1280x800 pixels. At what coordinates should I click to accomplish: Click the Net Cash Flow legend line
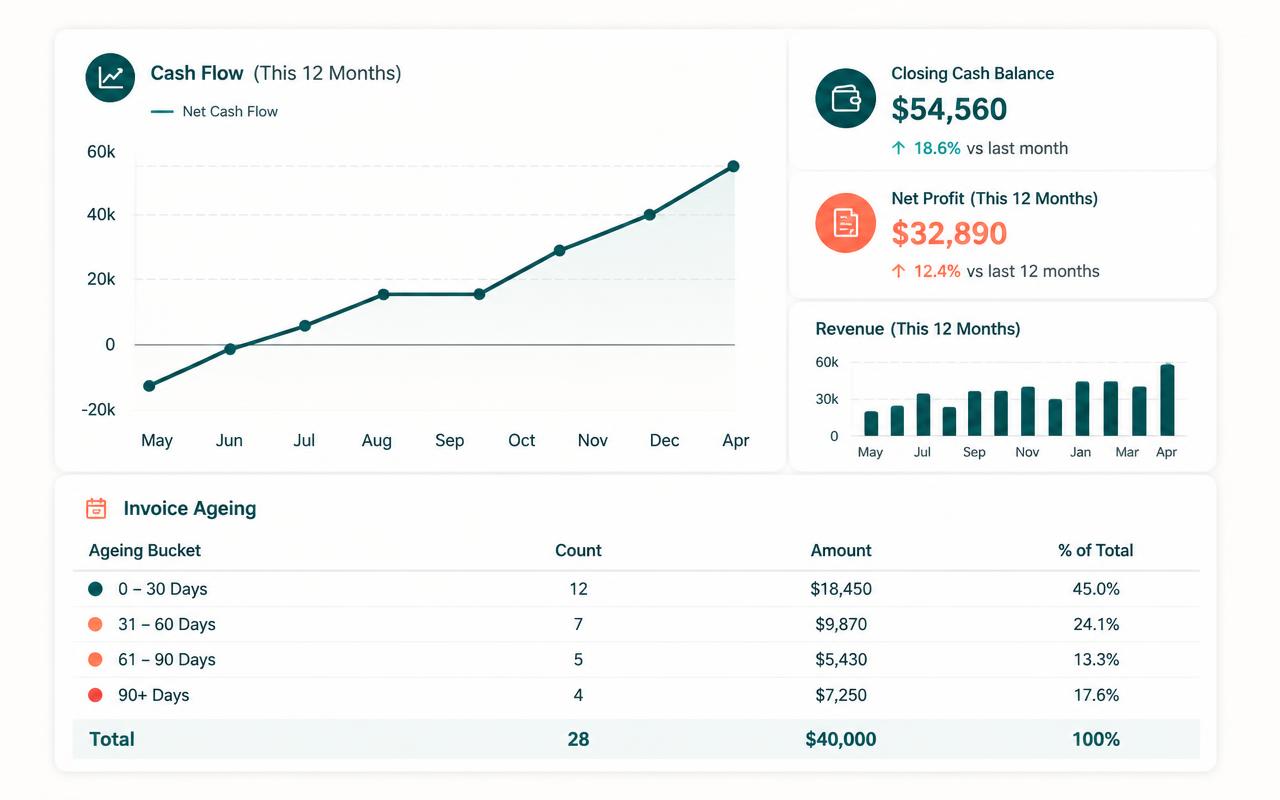(162, 112)
